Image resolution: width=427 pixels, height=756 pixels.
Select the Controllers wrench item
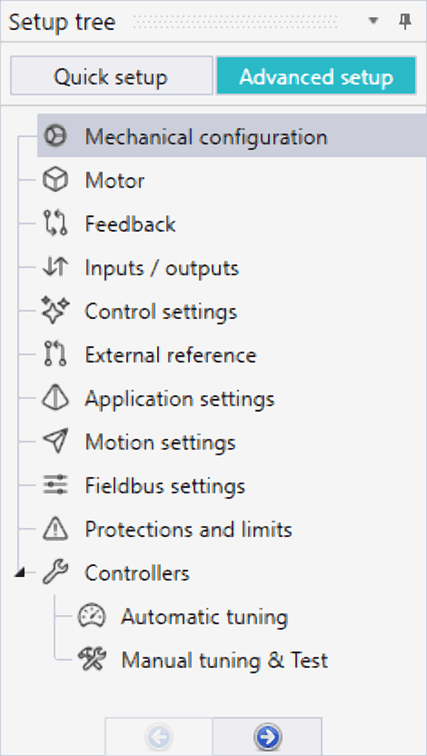point(137,573)
